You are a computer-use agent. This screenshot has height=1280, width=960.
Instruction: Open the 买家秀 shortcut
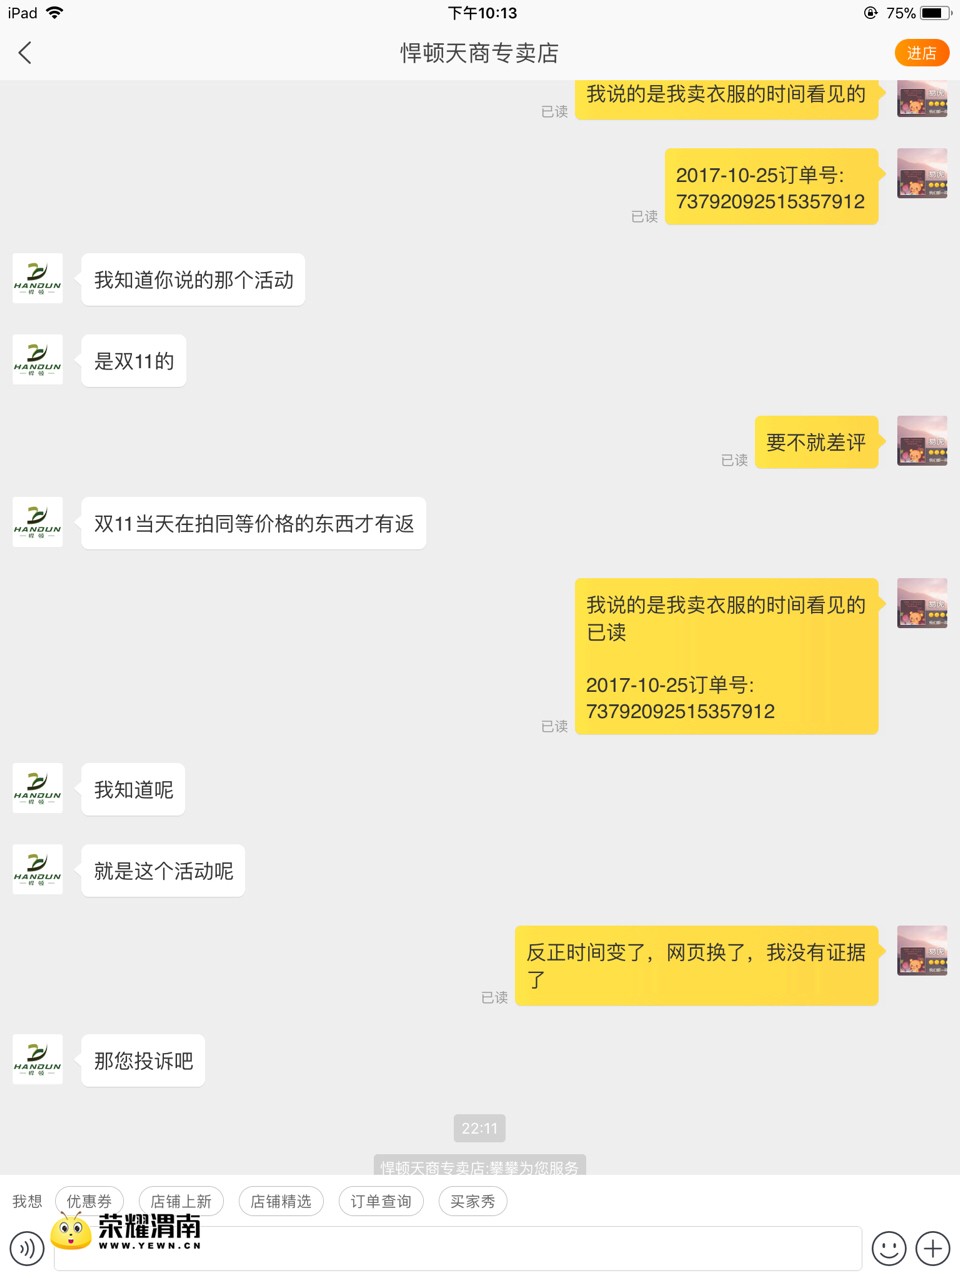473,1201
